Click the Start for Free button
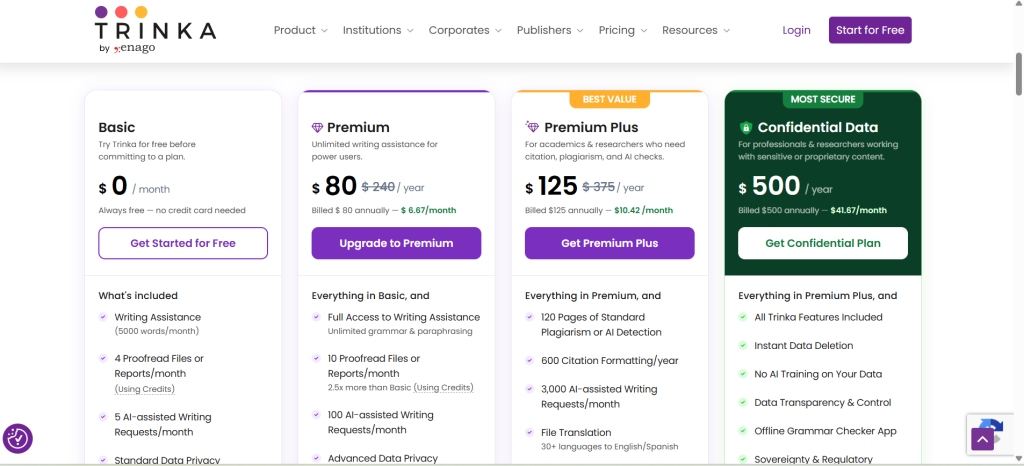 [870, 30]
